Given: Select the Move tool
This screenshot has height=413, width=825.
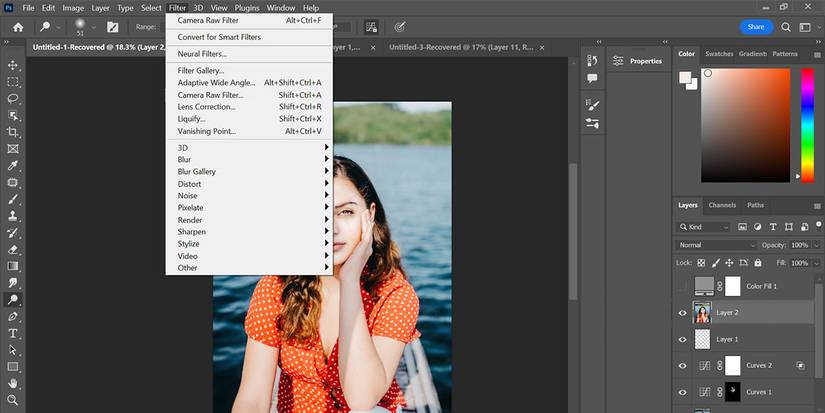Looking at the screenshot, I should (13, 65).
